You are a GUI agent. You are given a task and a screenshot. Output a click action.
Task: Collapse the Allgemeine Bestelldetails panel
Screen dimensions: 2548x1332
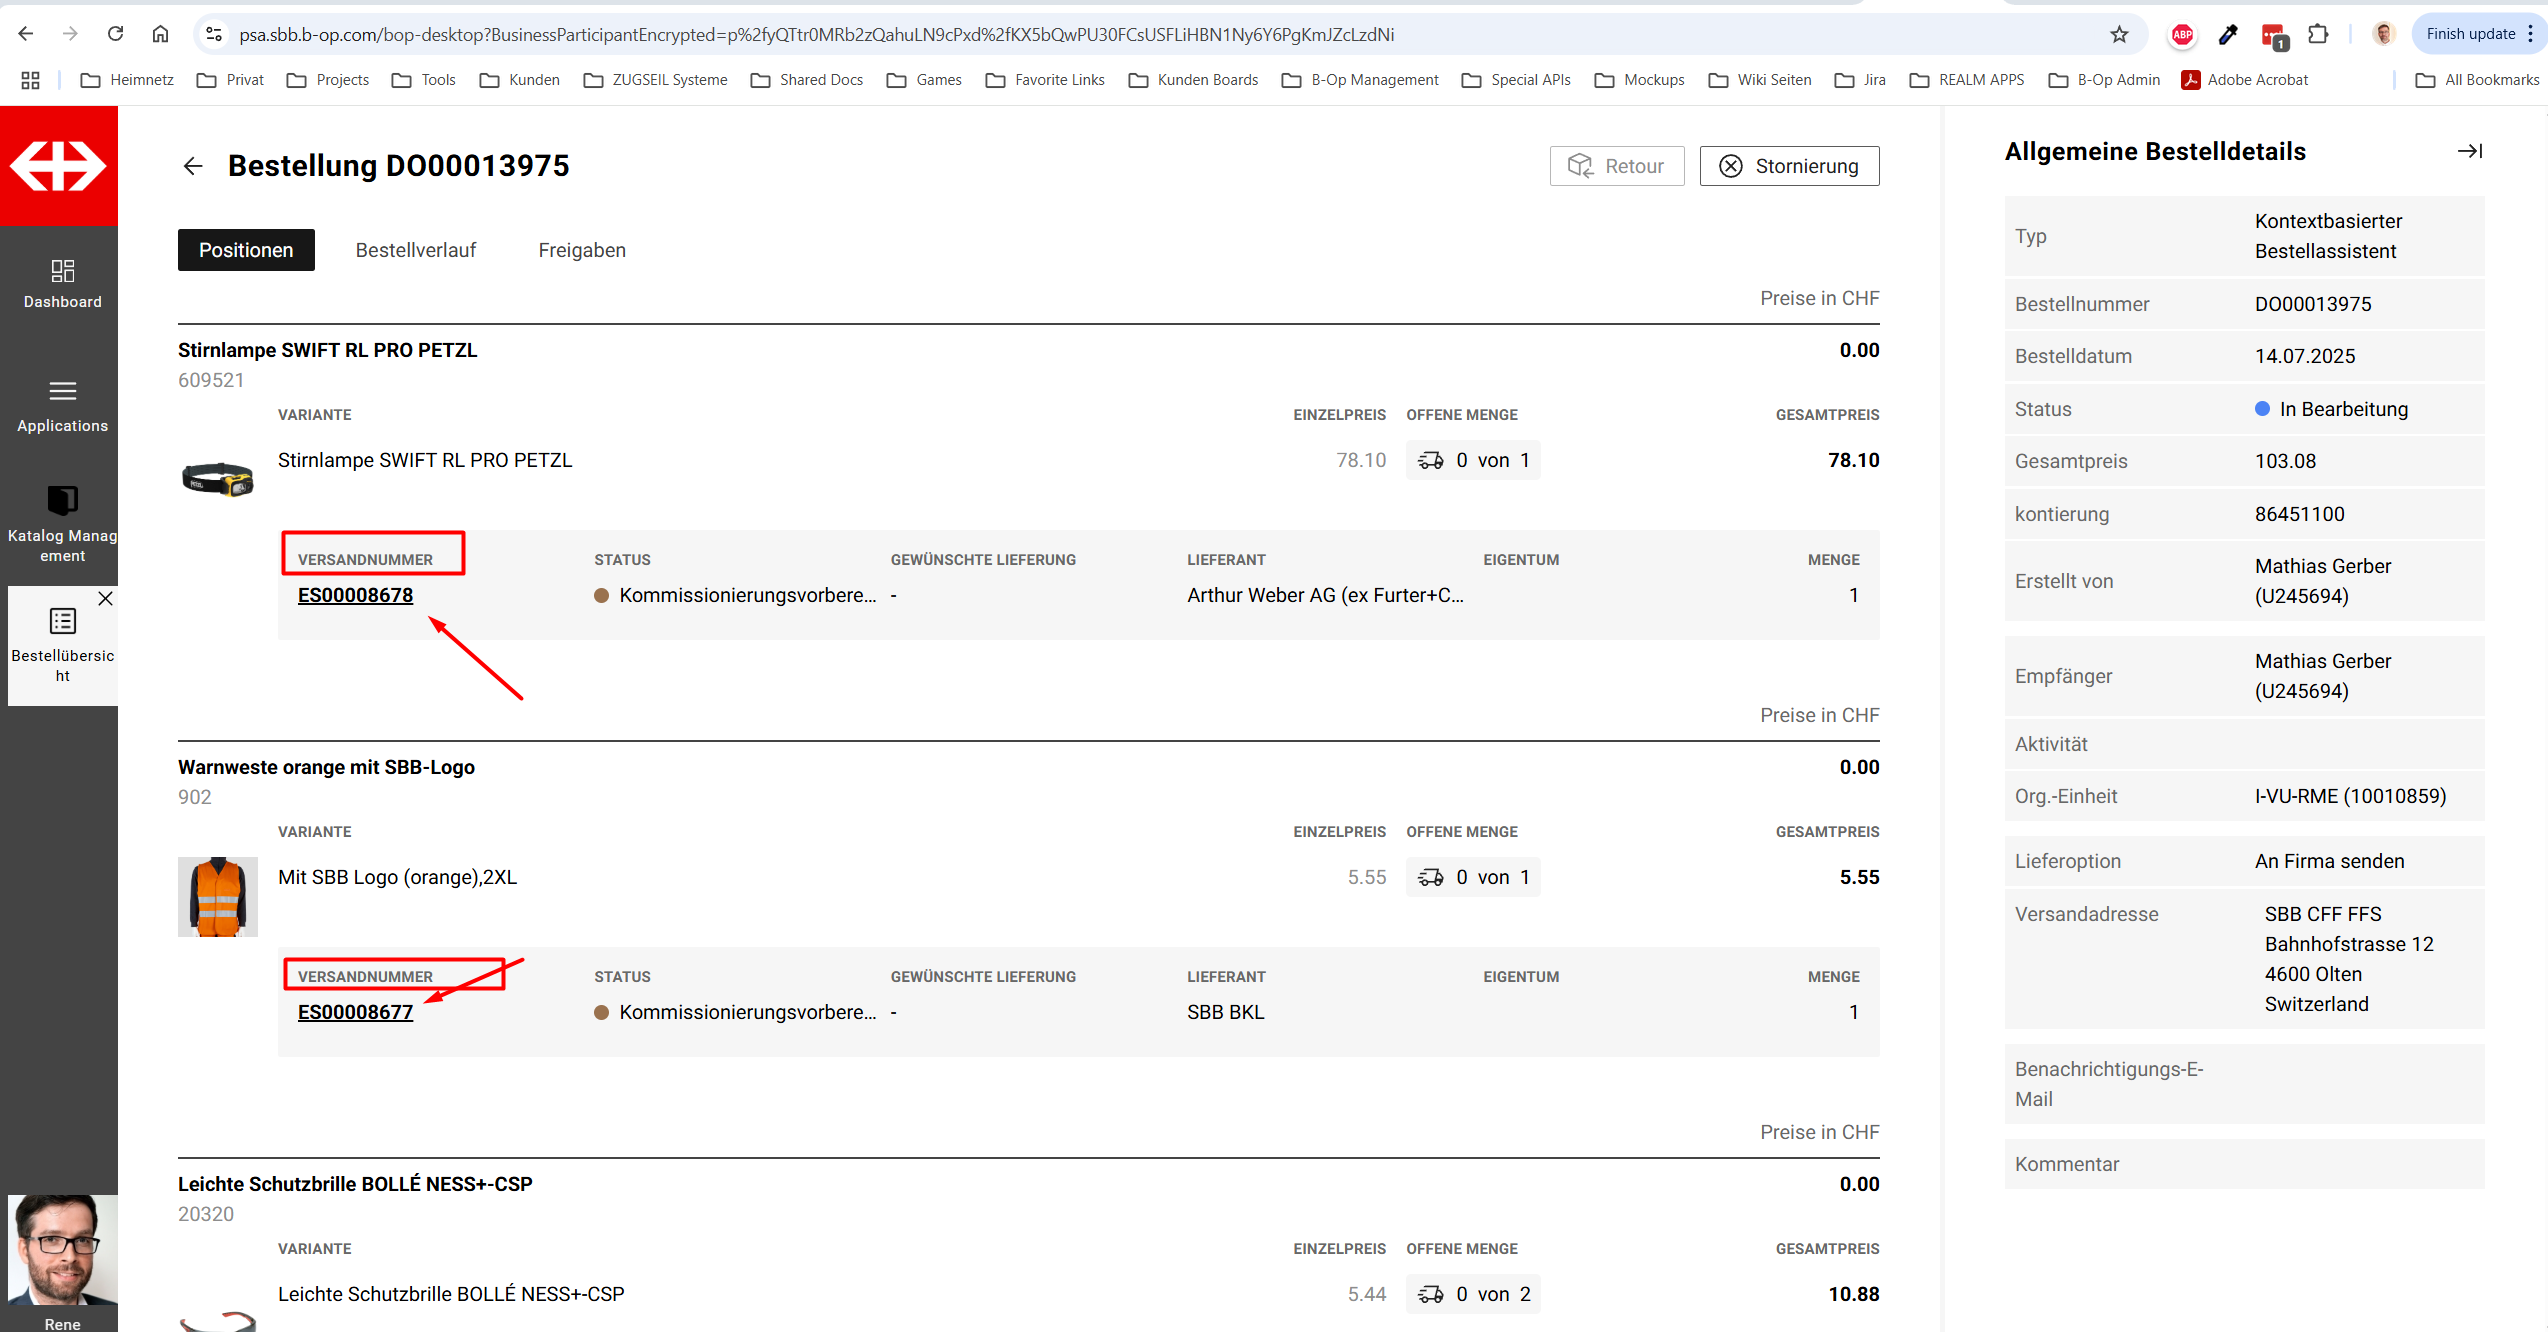(x=2469, y=151)
